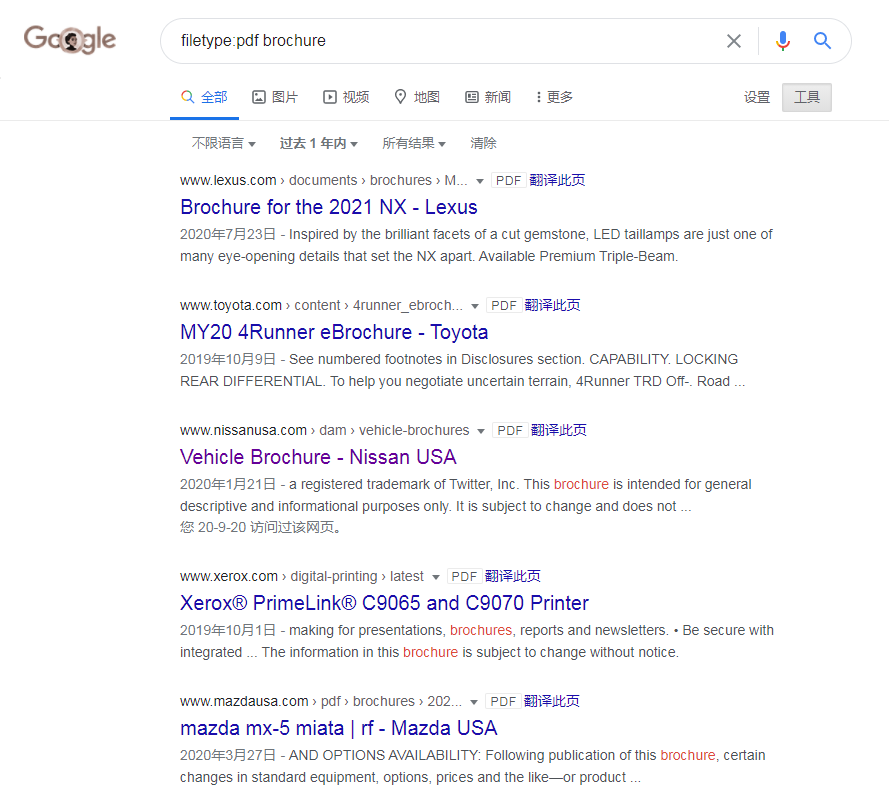Click the PDF badge on the Xerox result
Viewport: 889px width, 801px height.
(464, 576)
